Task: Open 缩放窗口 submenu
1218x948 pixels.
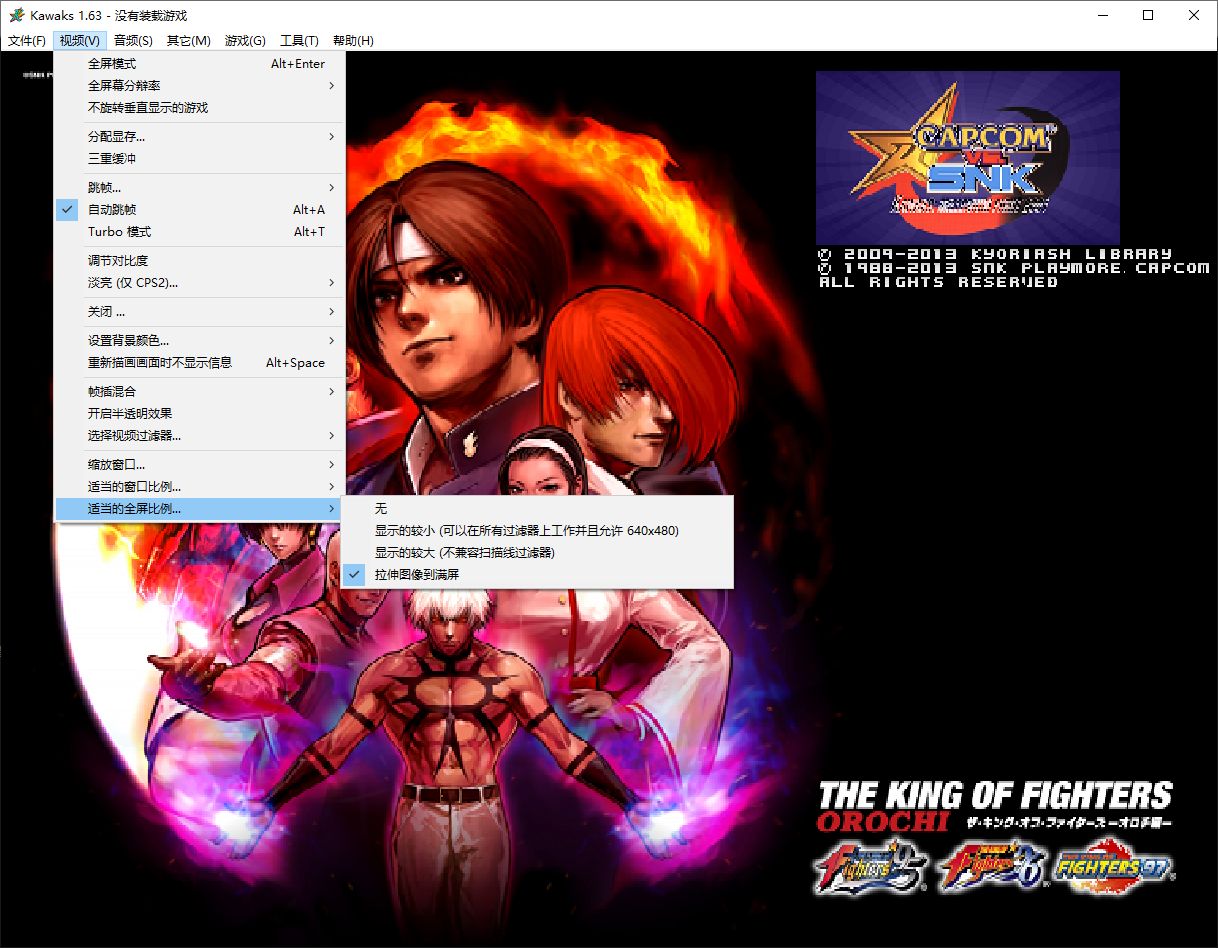Action: 116,465
